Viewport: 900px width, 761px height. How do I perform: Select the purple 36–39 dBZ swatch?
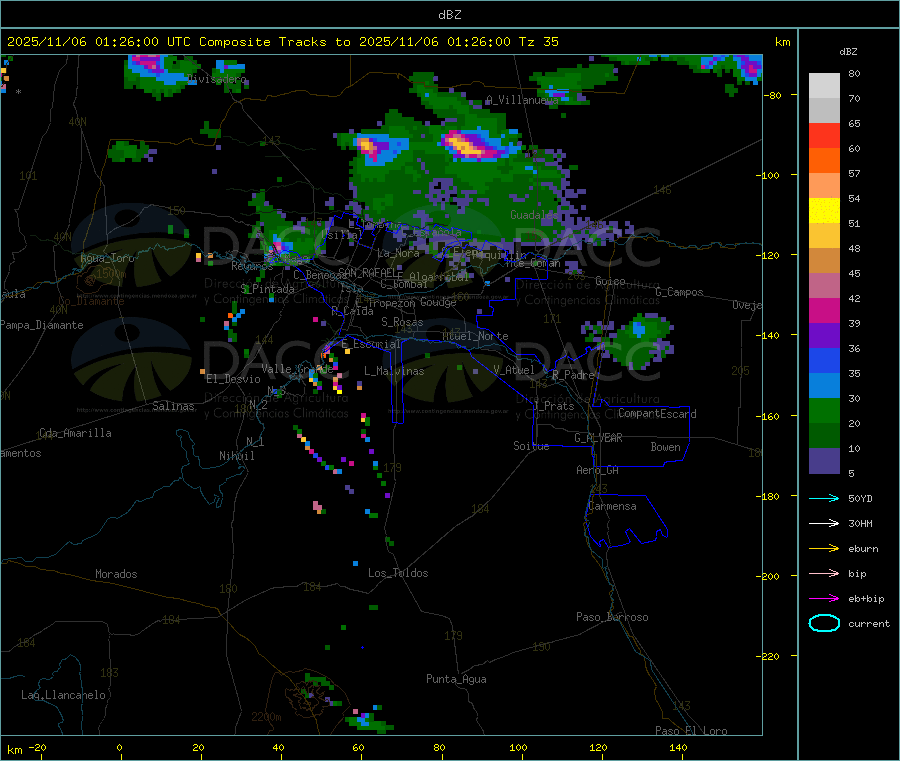tap(824, 336)
